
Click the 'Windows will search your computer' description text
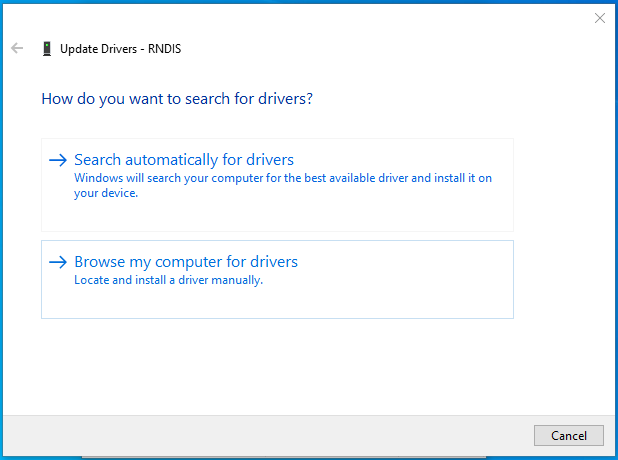click(283, 185)
